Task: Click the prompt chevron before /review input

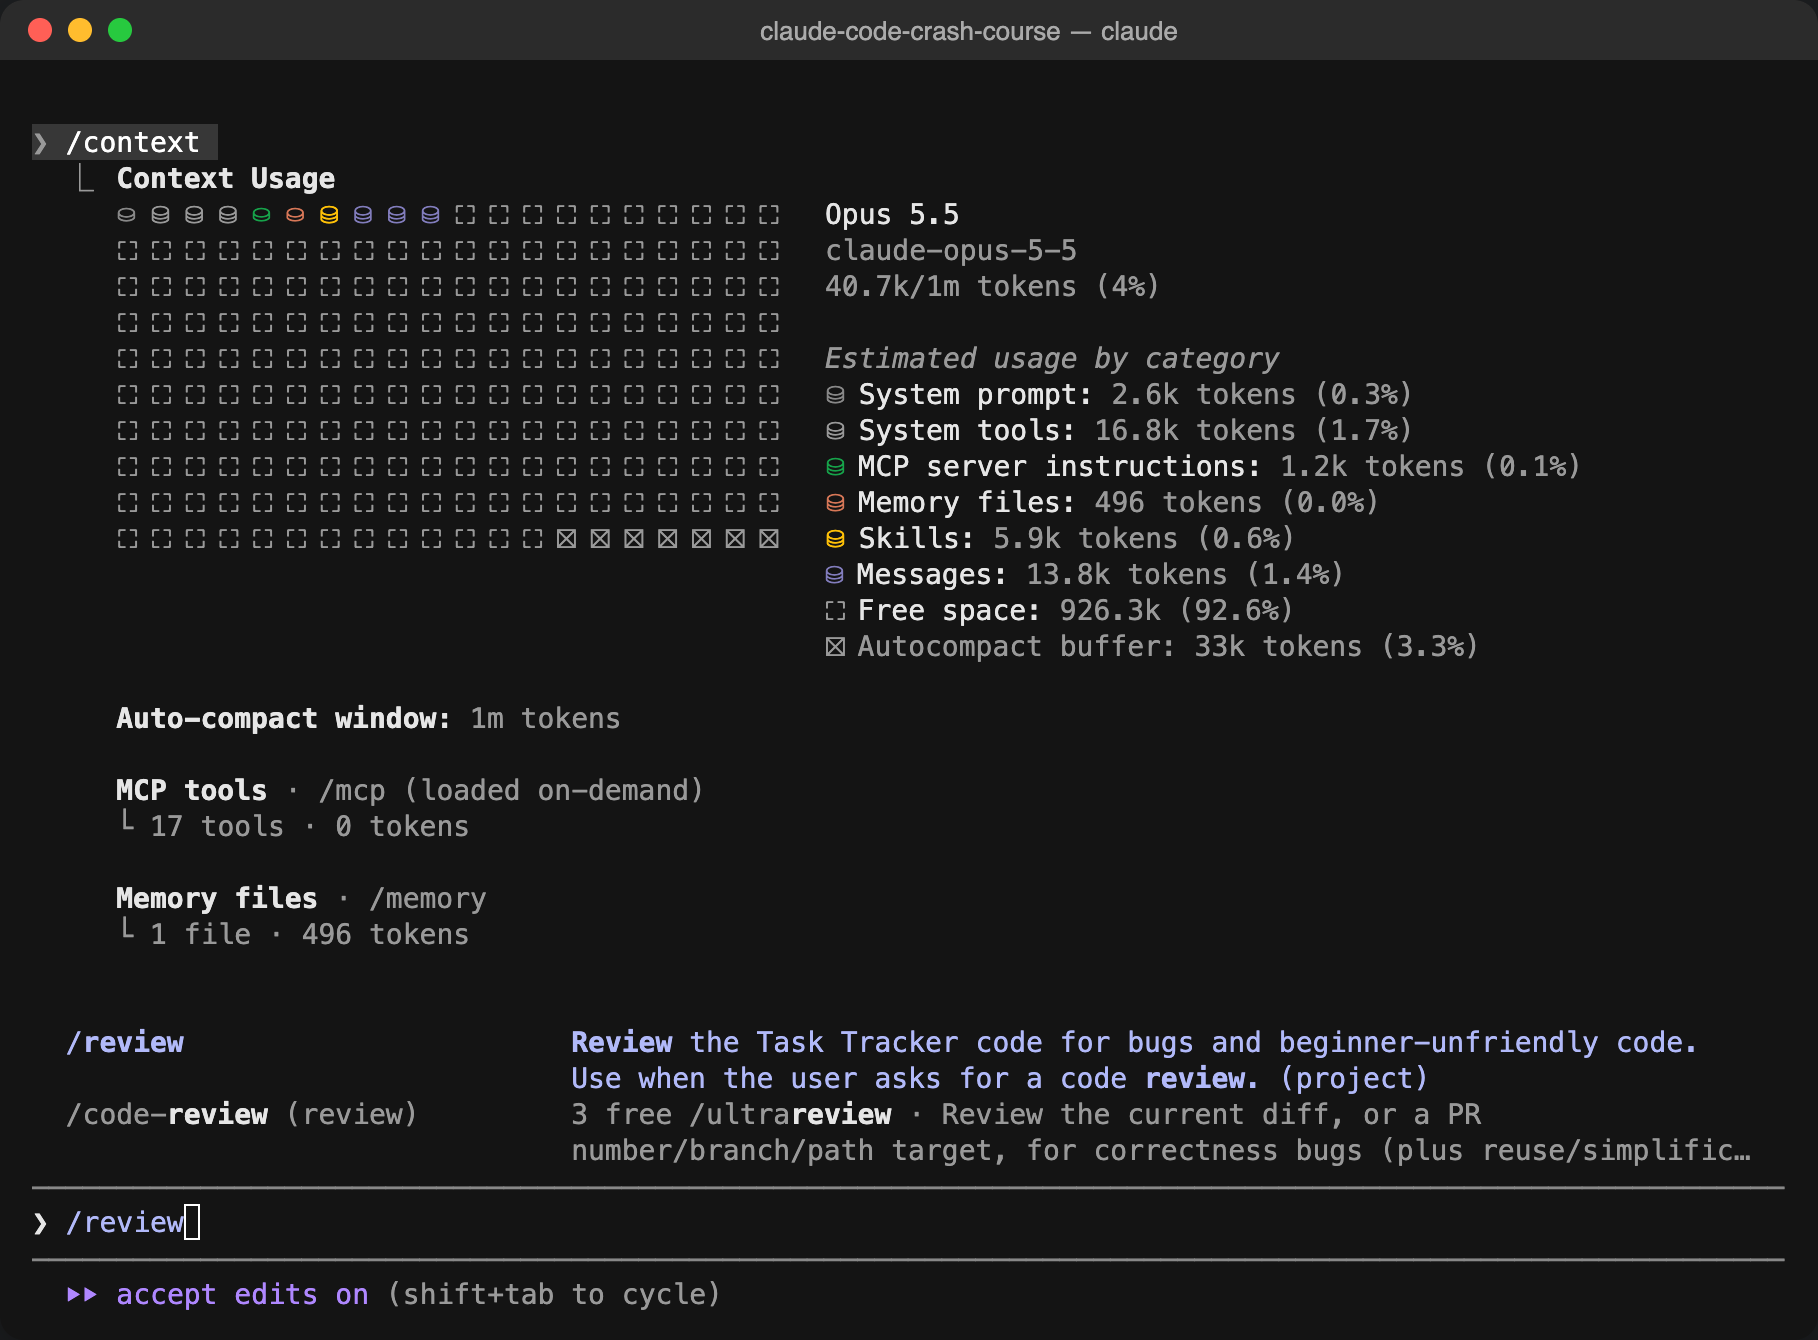Action: (40, 1223)
